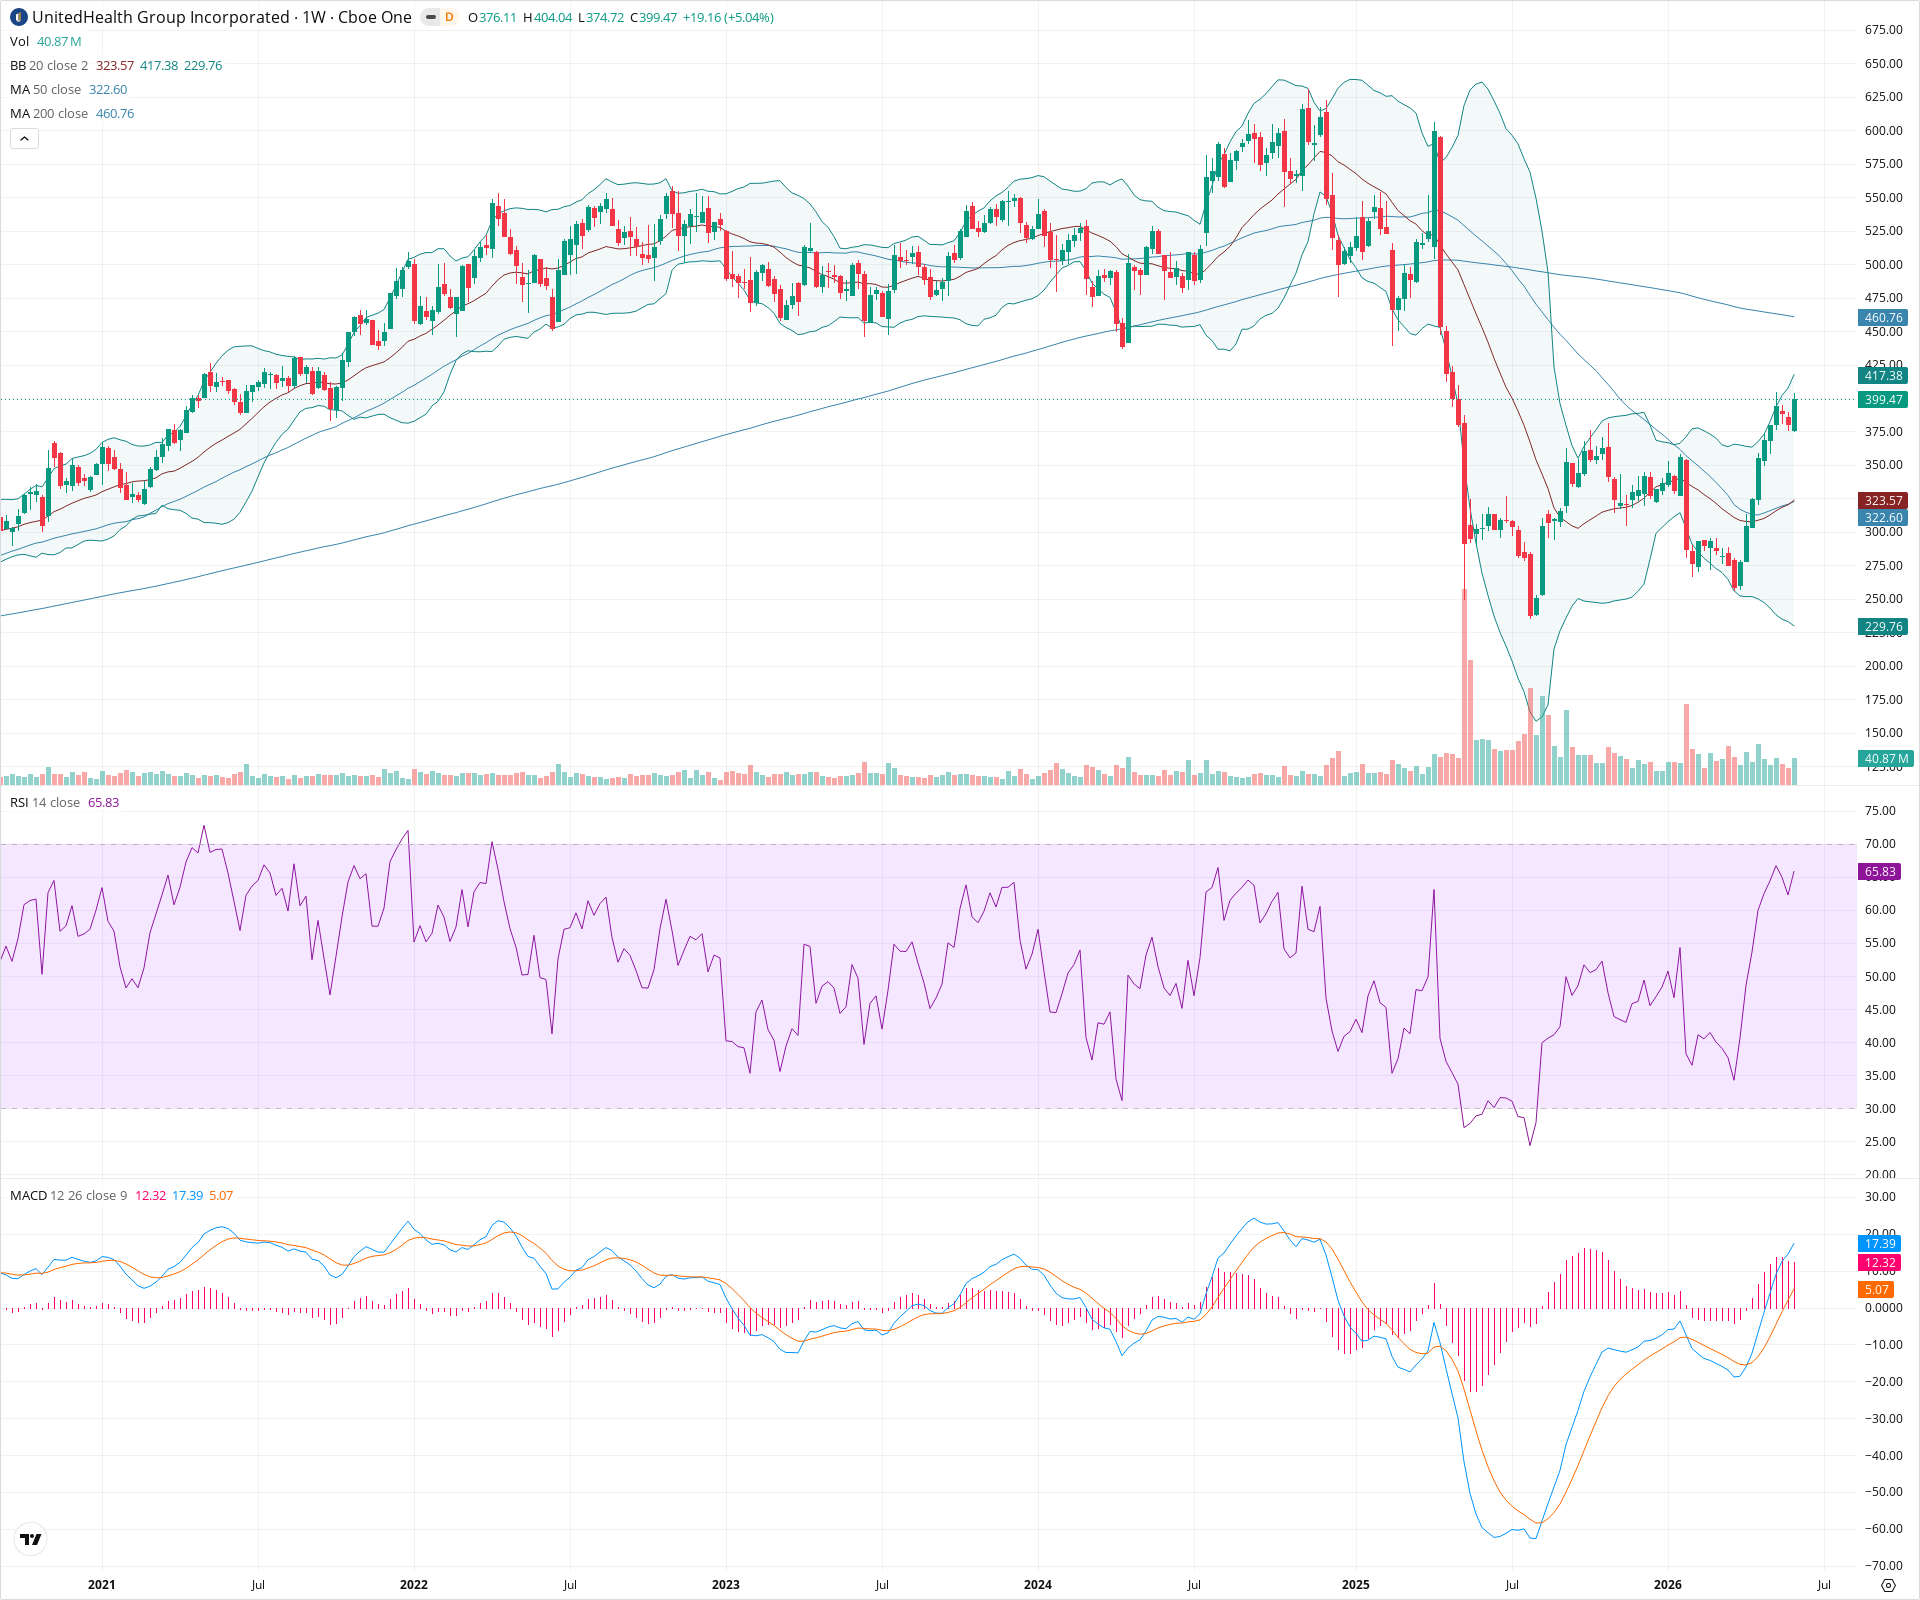This screenshot has height=1600, width=1920.
Task: Click the H404.04 high price value
Action: [x=548, y=18]
